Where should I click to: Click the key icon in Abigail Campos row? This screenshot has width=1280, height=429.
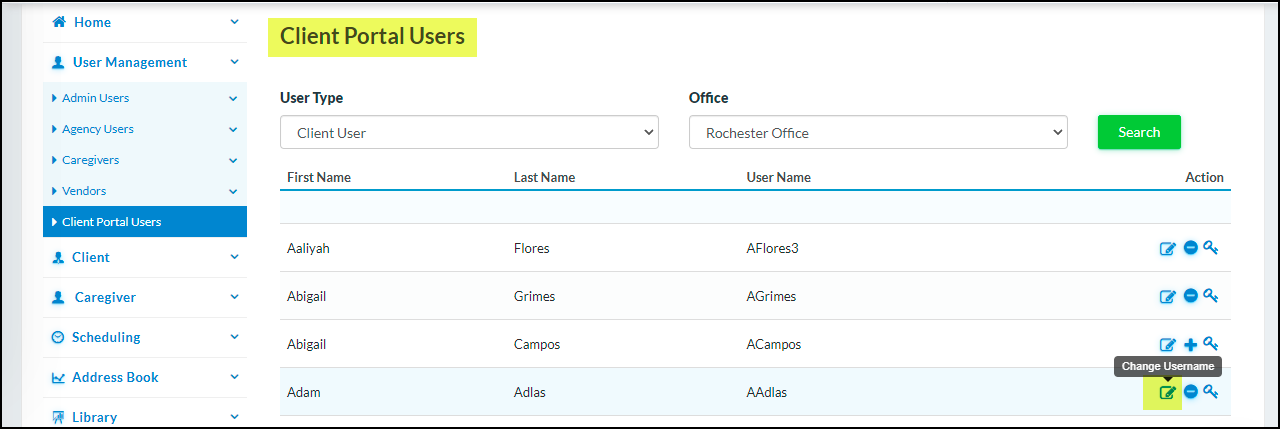pyautogui.click(x=1210, y=344)
